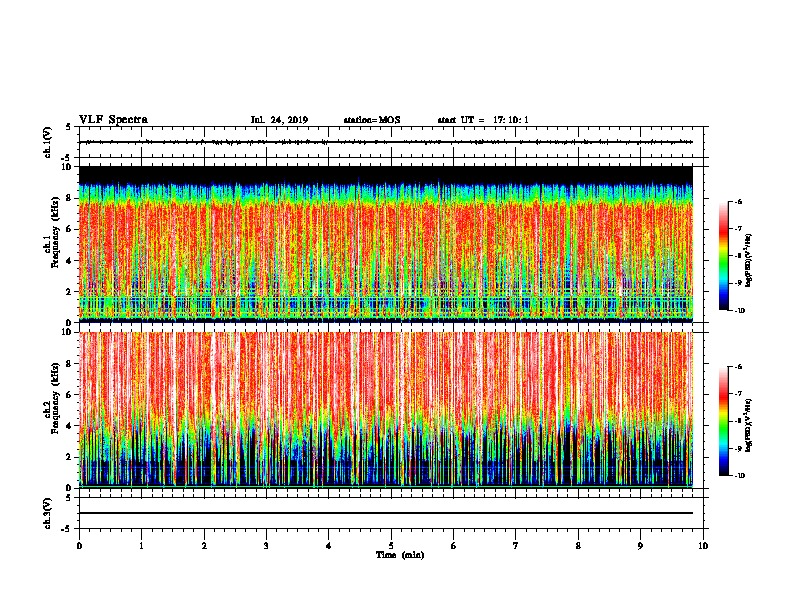This screenshot has height=612, width=792.
Task: Click the "VLF Spectra" plot title
Action: [114, 120]
